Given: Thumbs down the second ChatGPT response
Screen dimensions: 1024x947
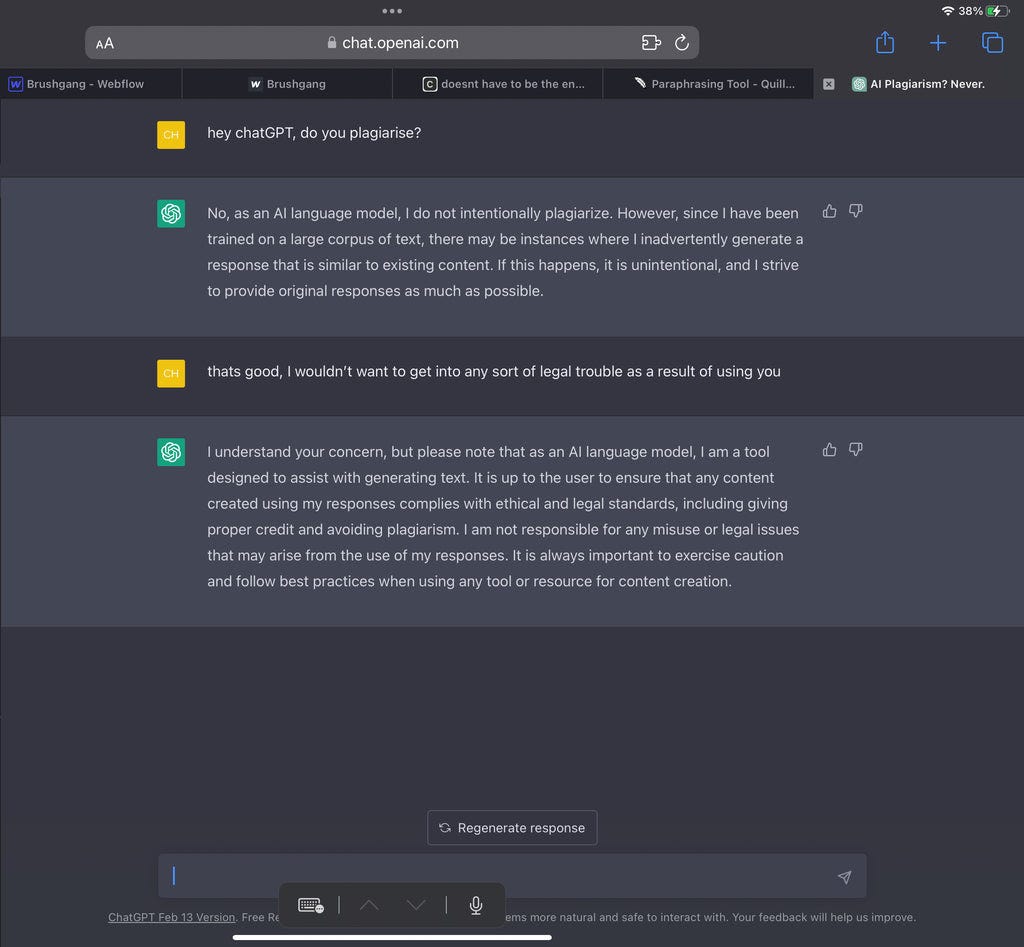Looking at the screenshot, I should (x=856, y=449).
